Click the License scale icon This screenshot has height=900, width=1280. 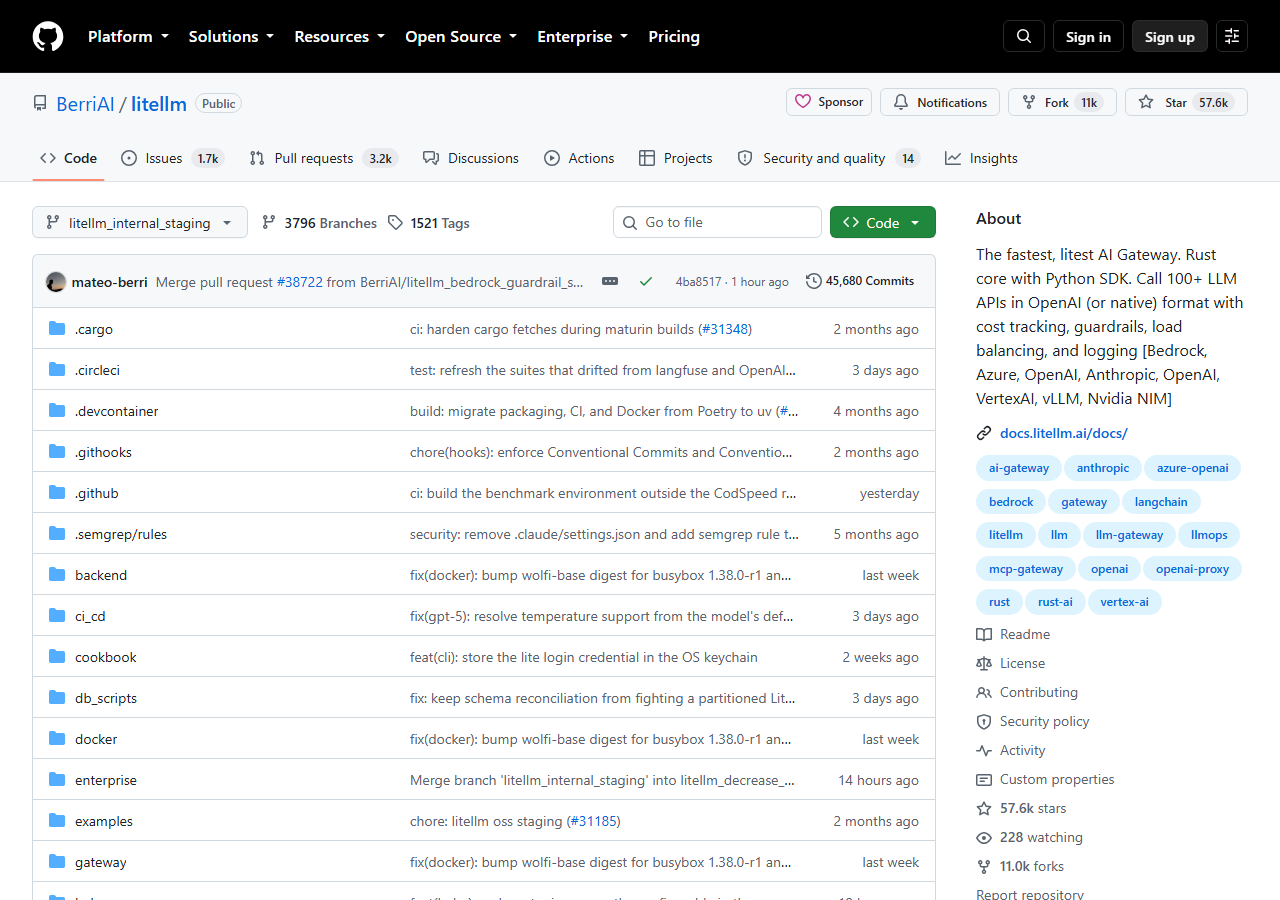click(984, 663)
